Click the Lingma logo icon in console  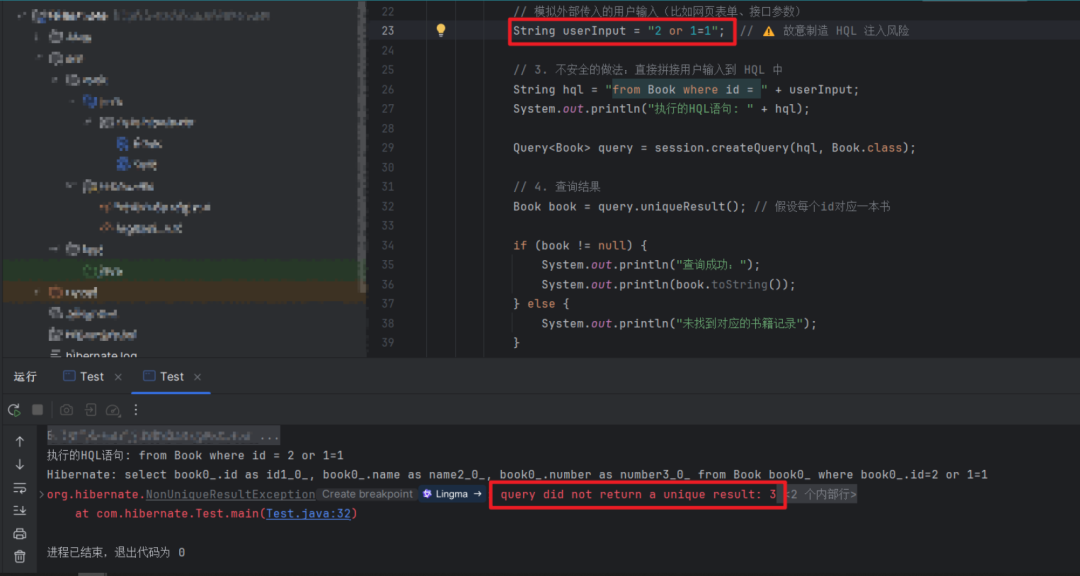coord(428,493)
